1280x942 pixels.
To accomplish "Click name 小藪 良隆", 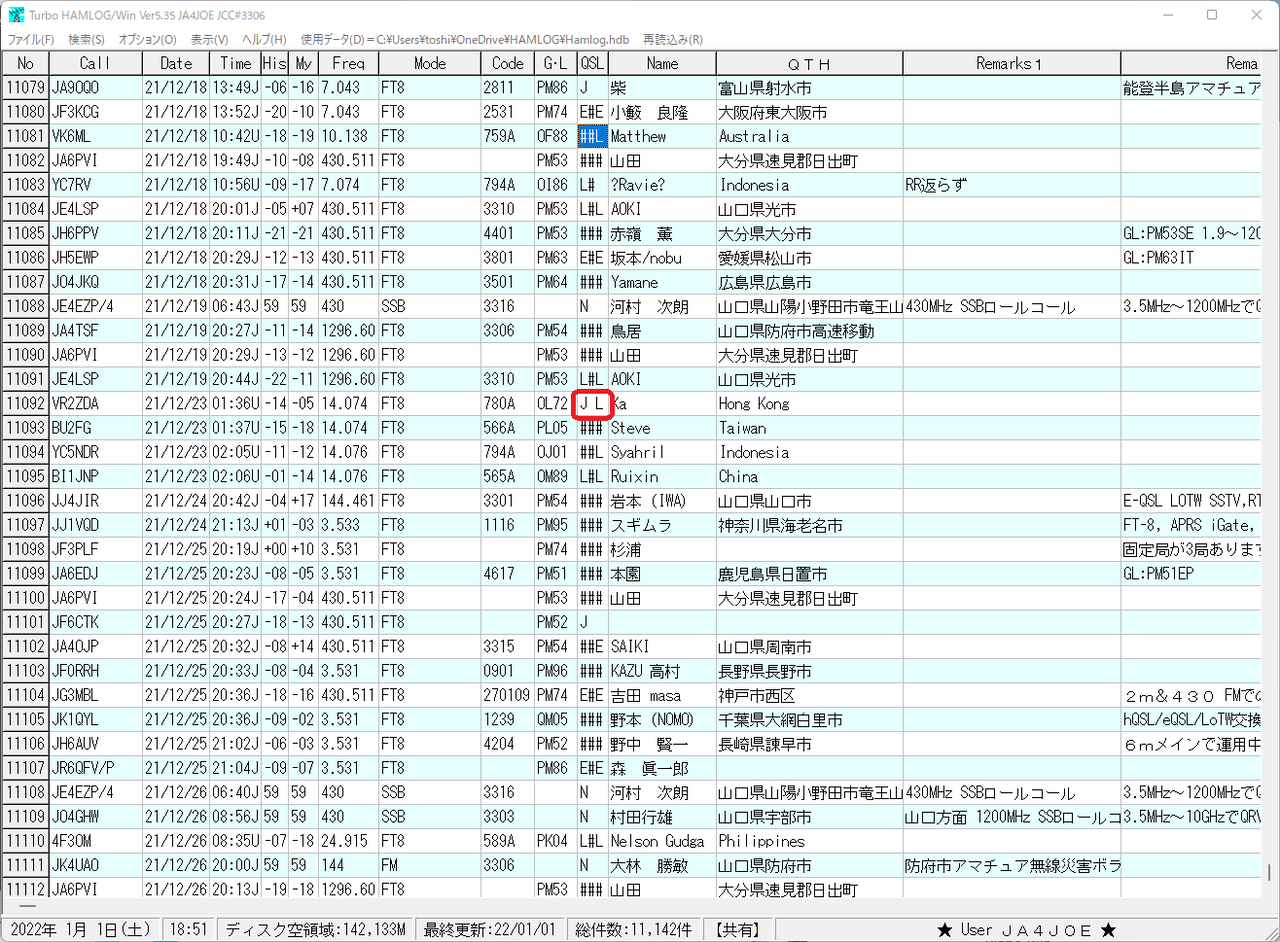I will [x=650, y=112].
